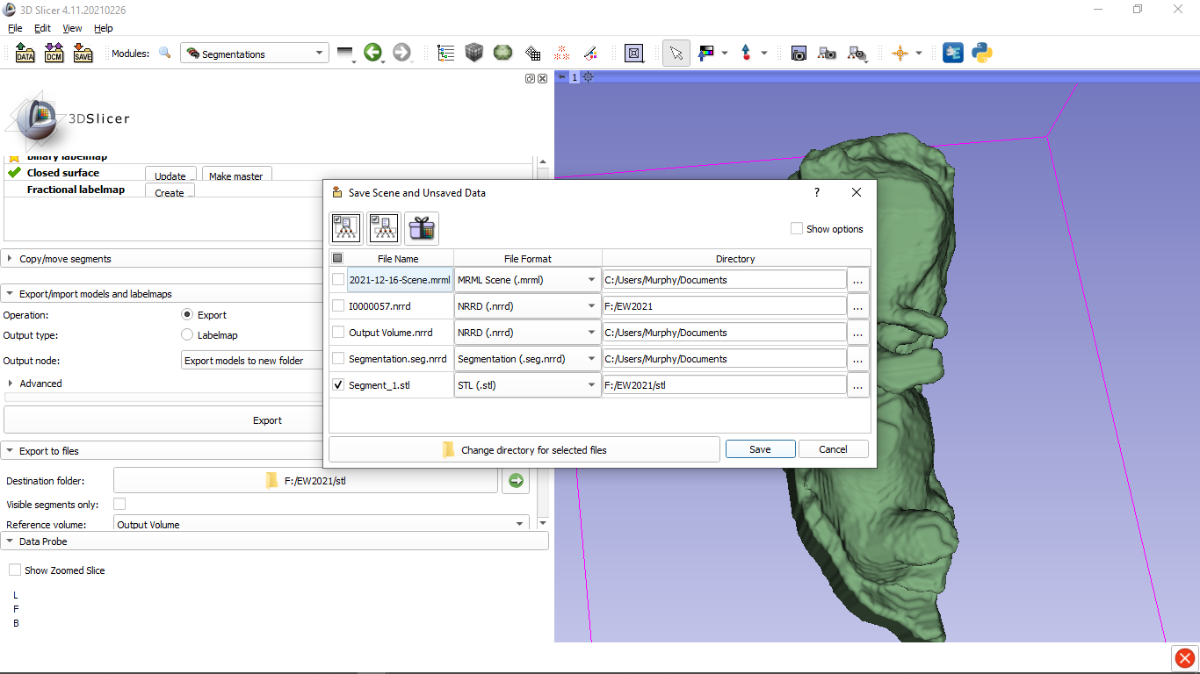Screen dimensions: 1200x674
Task: Click the screenshot capture icon
Action: tap(798, 52)
